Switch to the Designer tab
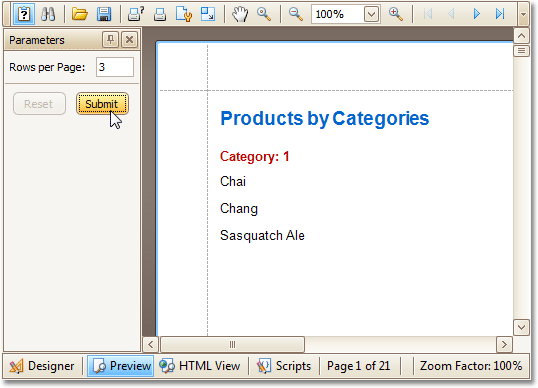 [42, 366]
